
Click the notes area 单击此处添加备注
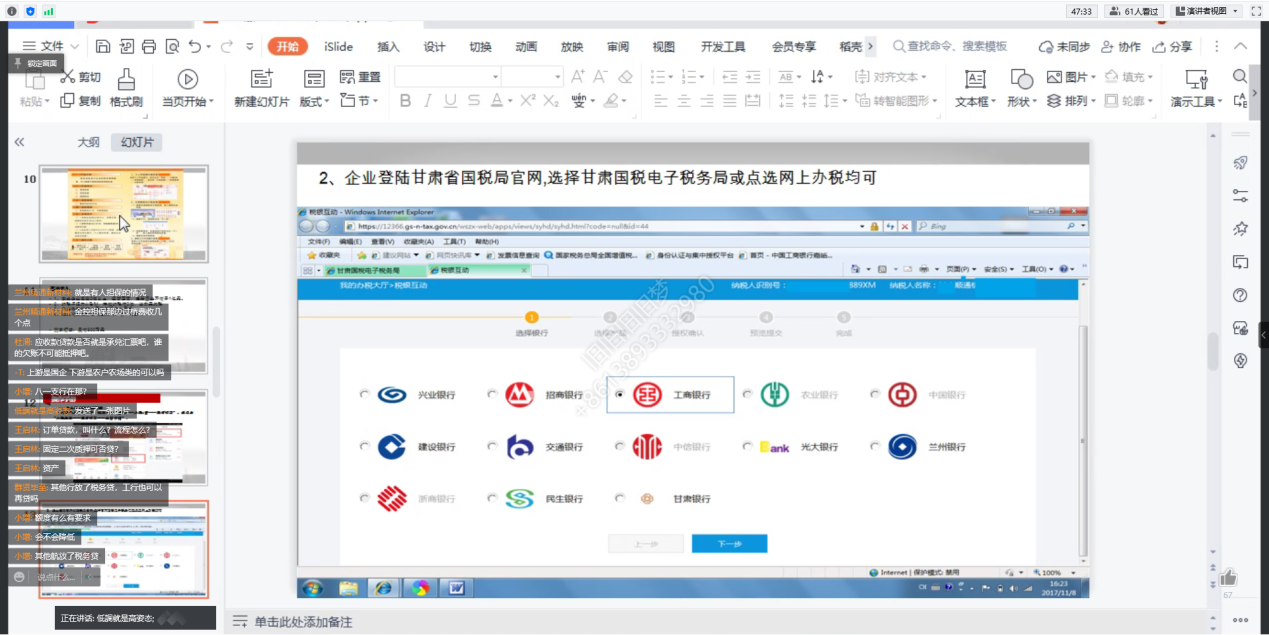303,622
